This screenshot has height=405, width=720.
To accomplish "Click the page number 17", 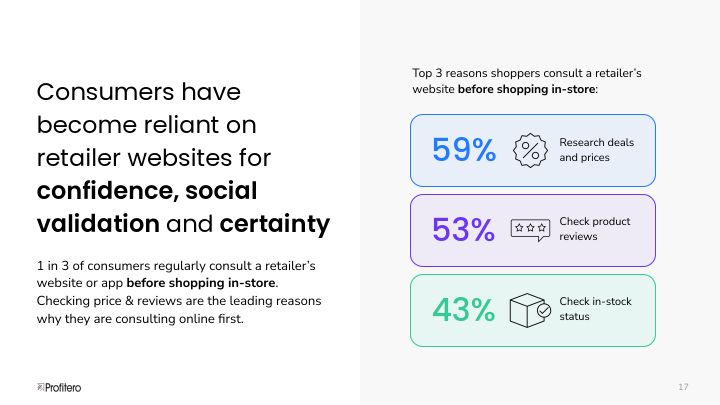I will coord(683,387).
